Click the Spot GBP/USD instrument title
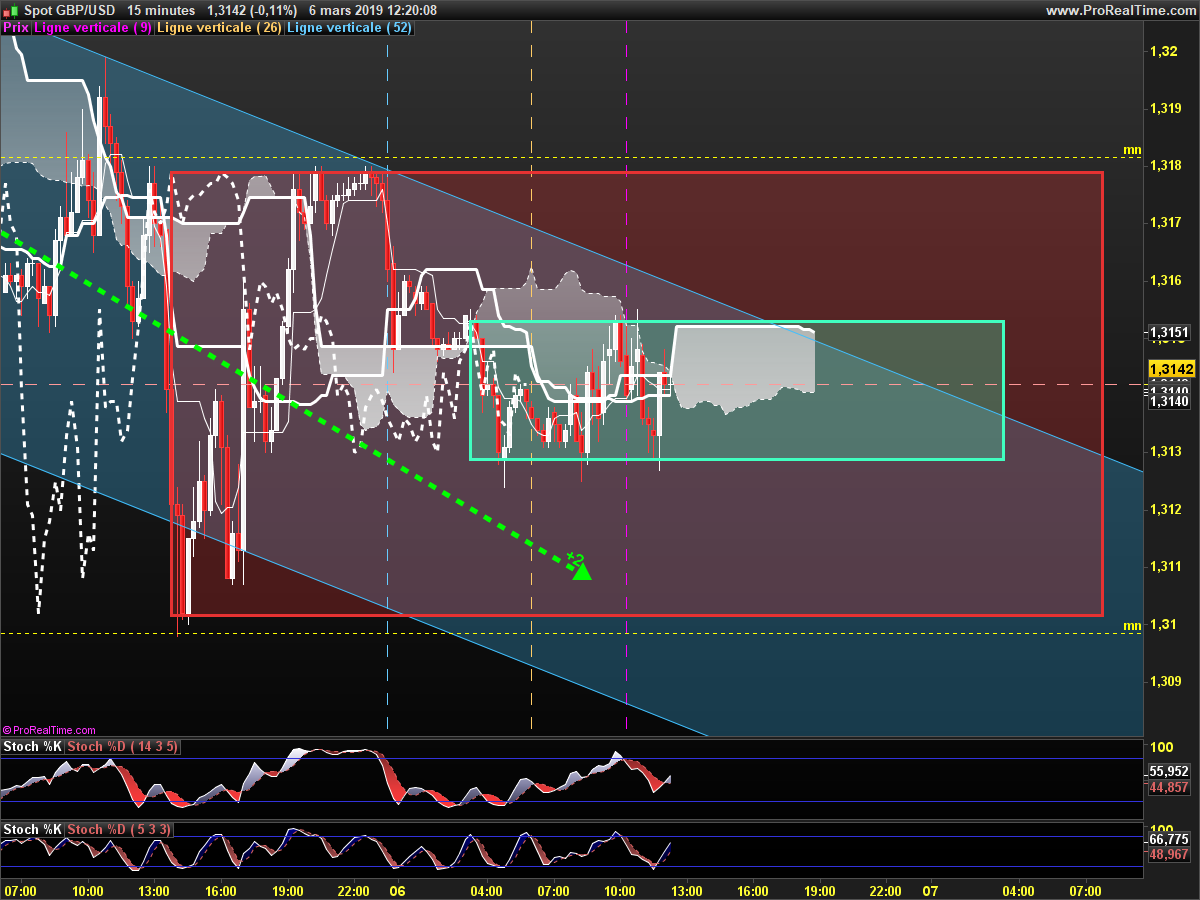This screenshot has width=1200, height=900. [x=70, y=10]
